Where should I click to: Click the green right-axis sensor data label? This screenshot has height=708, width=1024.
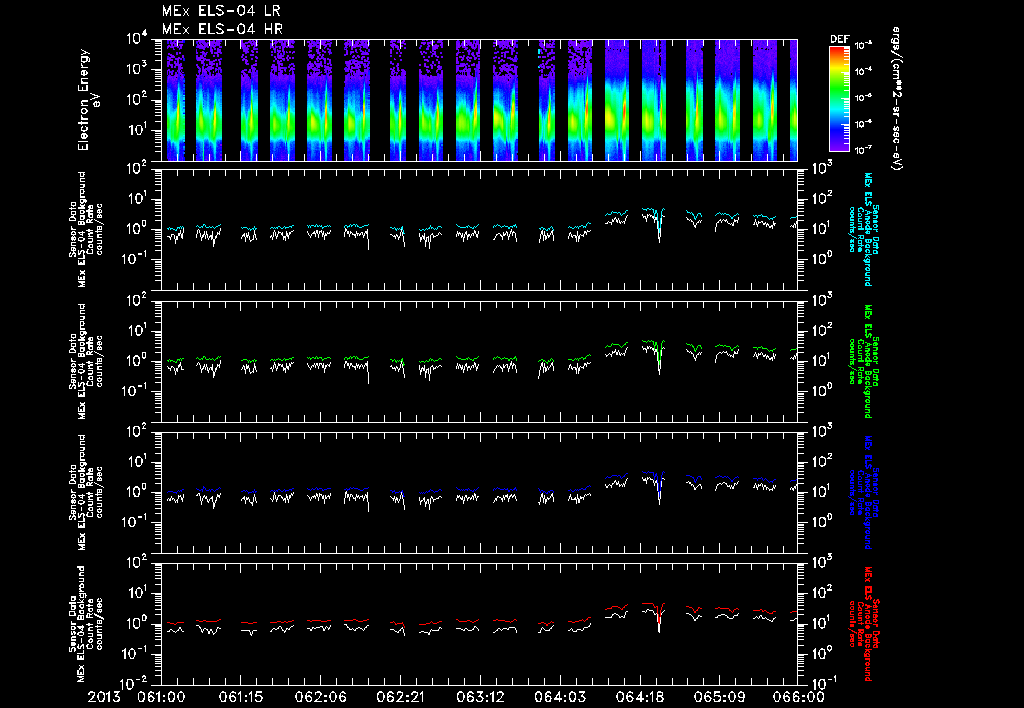point(867,361)
